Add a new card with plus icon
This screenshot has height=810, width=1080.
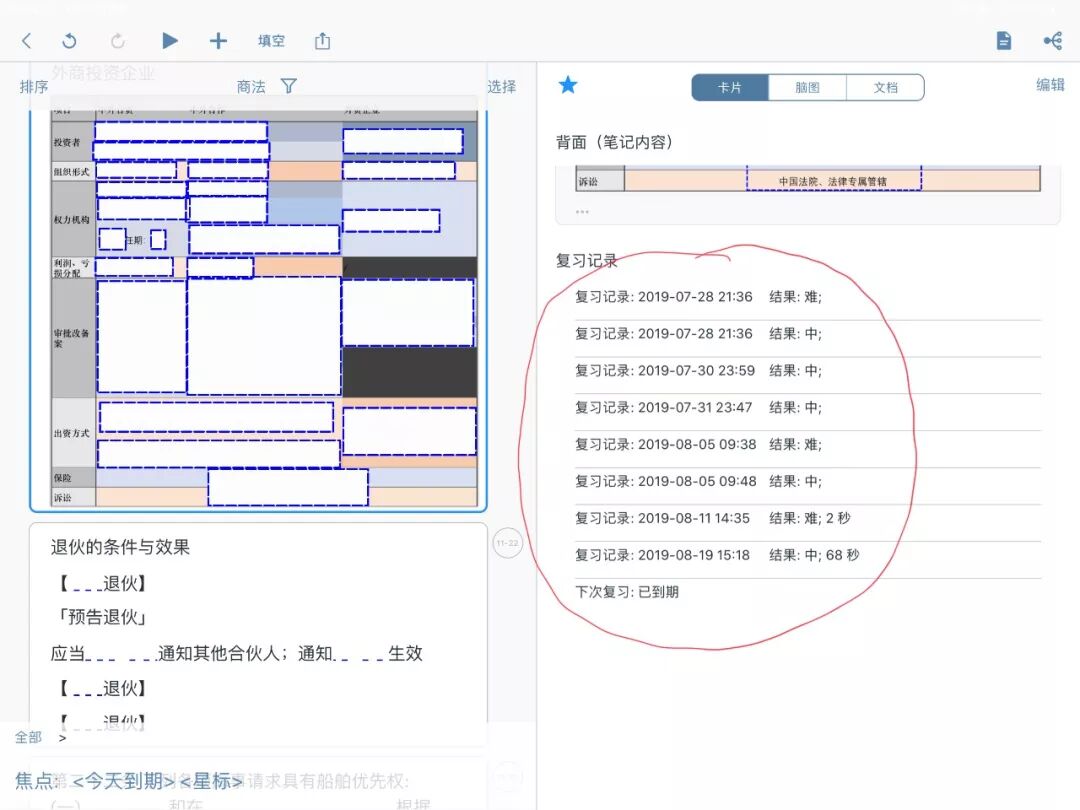click(x=218, y=41)
